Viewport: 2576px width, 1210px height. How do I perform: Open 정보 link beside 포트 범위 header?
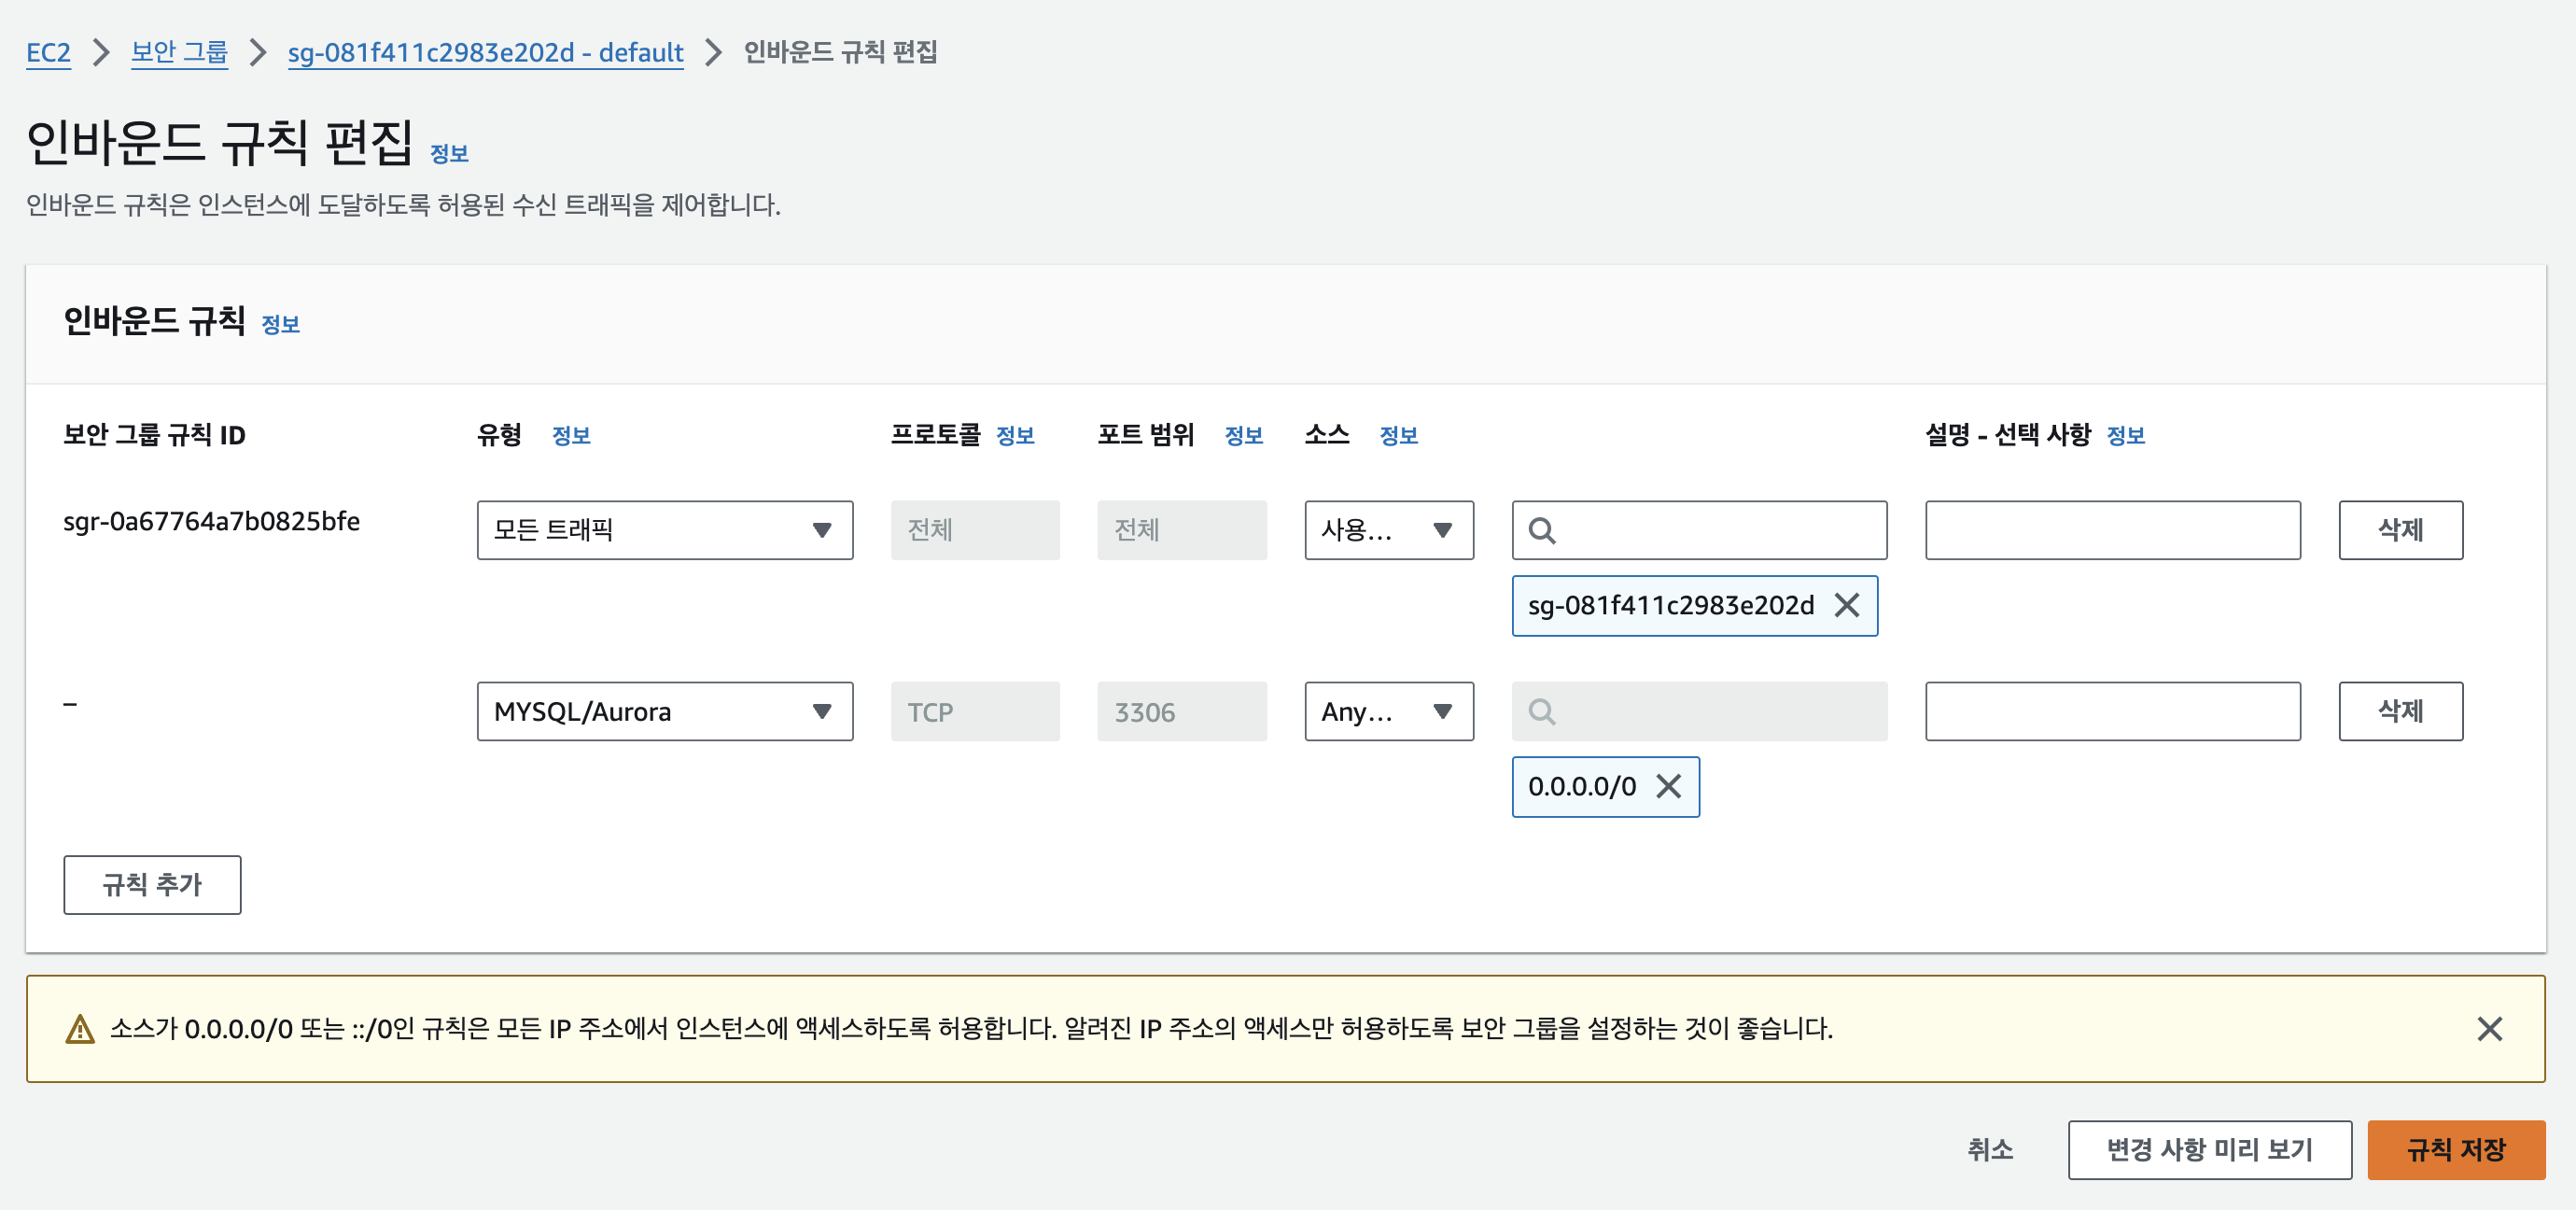(x=1243, y=435)
